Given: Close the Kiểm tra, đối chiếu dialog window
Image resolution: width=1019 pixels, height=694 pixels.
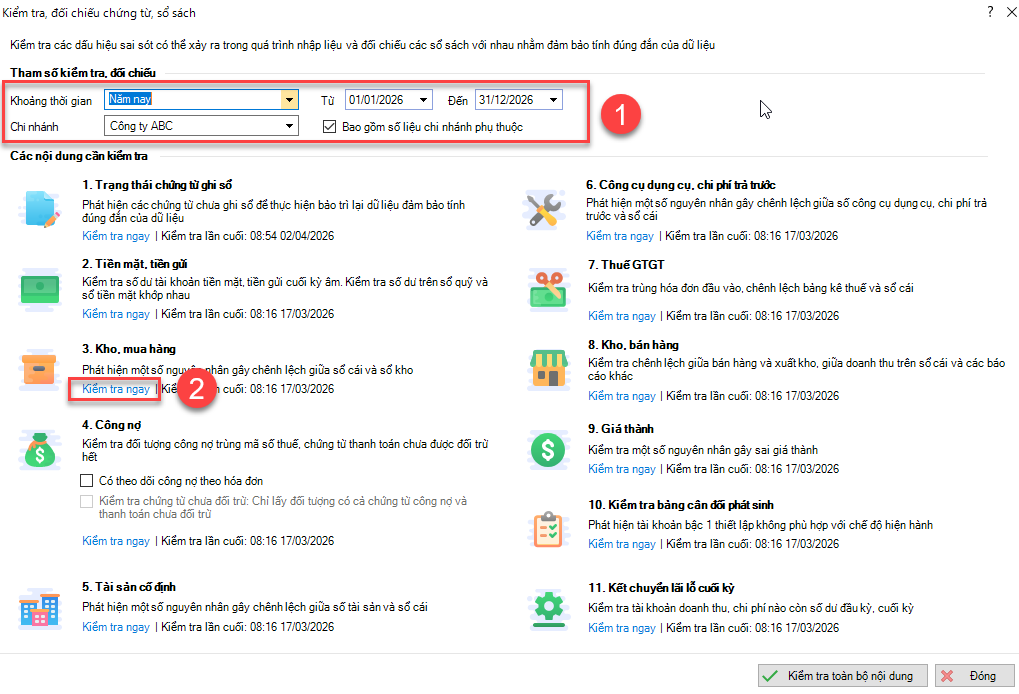Looking at the screenshot, I should (1011, 12).
